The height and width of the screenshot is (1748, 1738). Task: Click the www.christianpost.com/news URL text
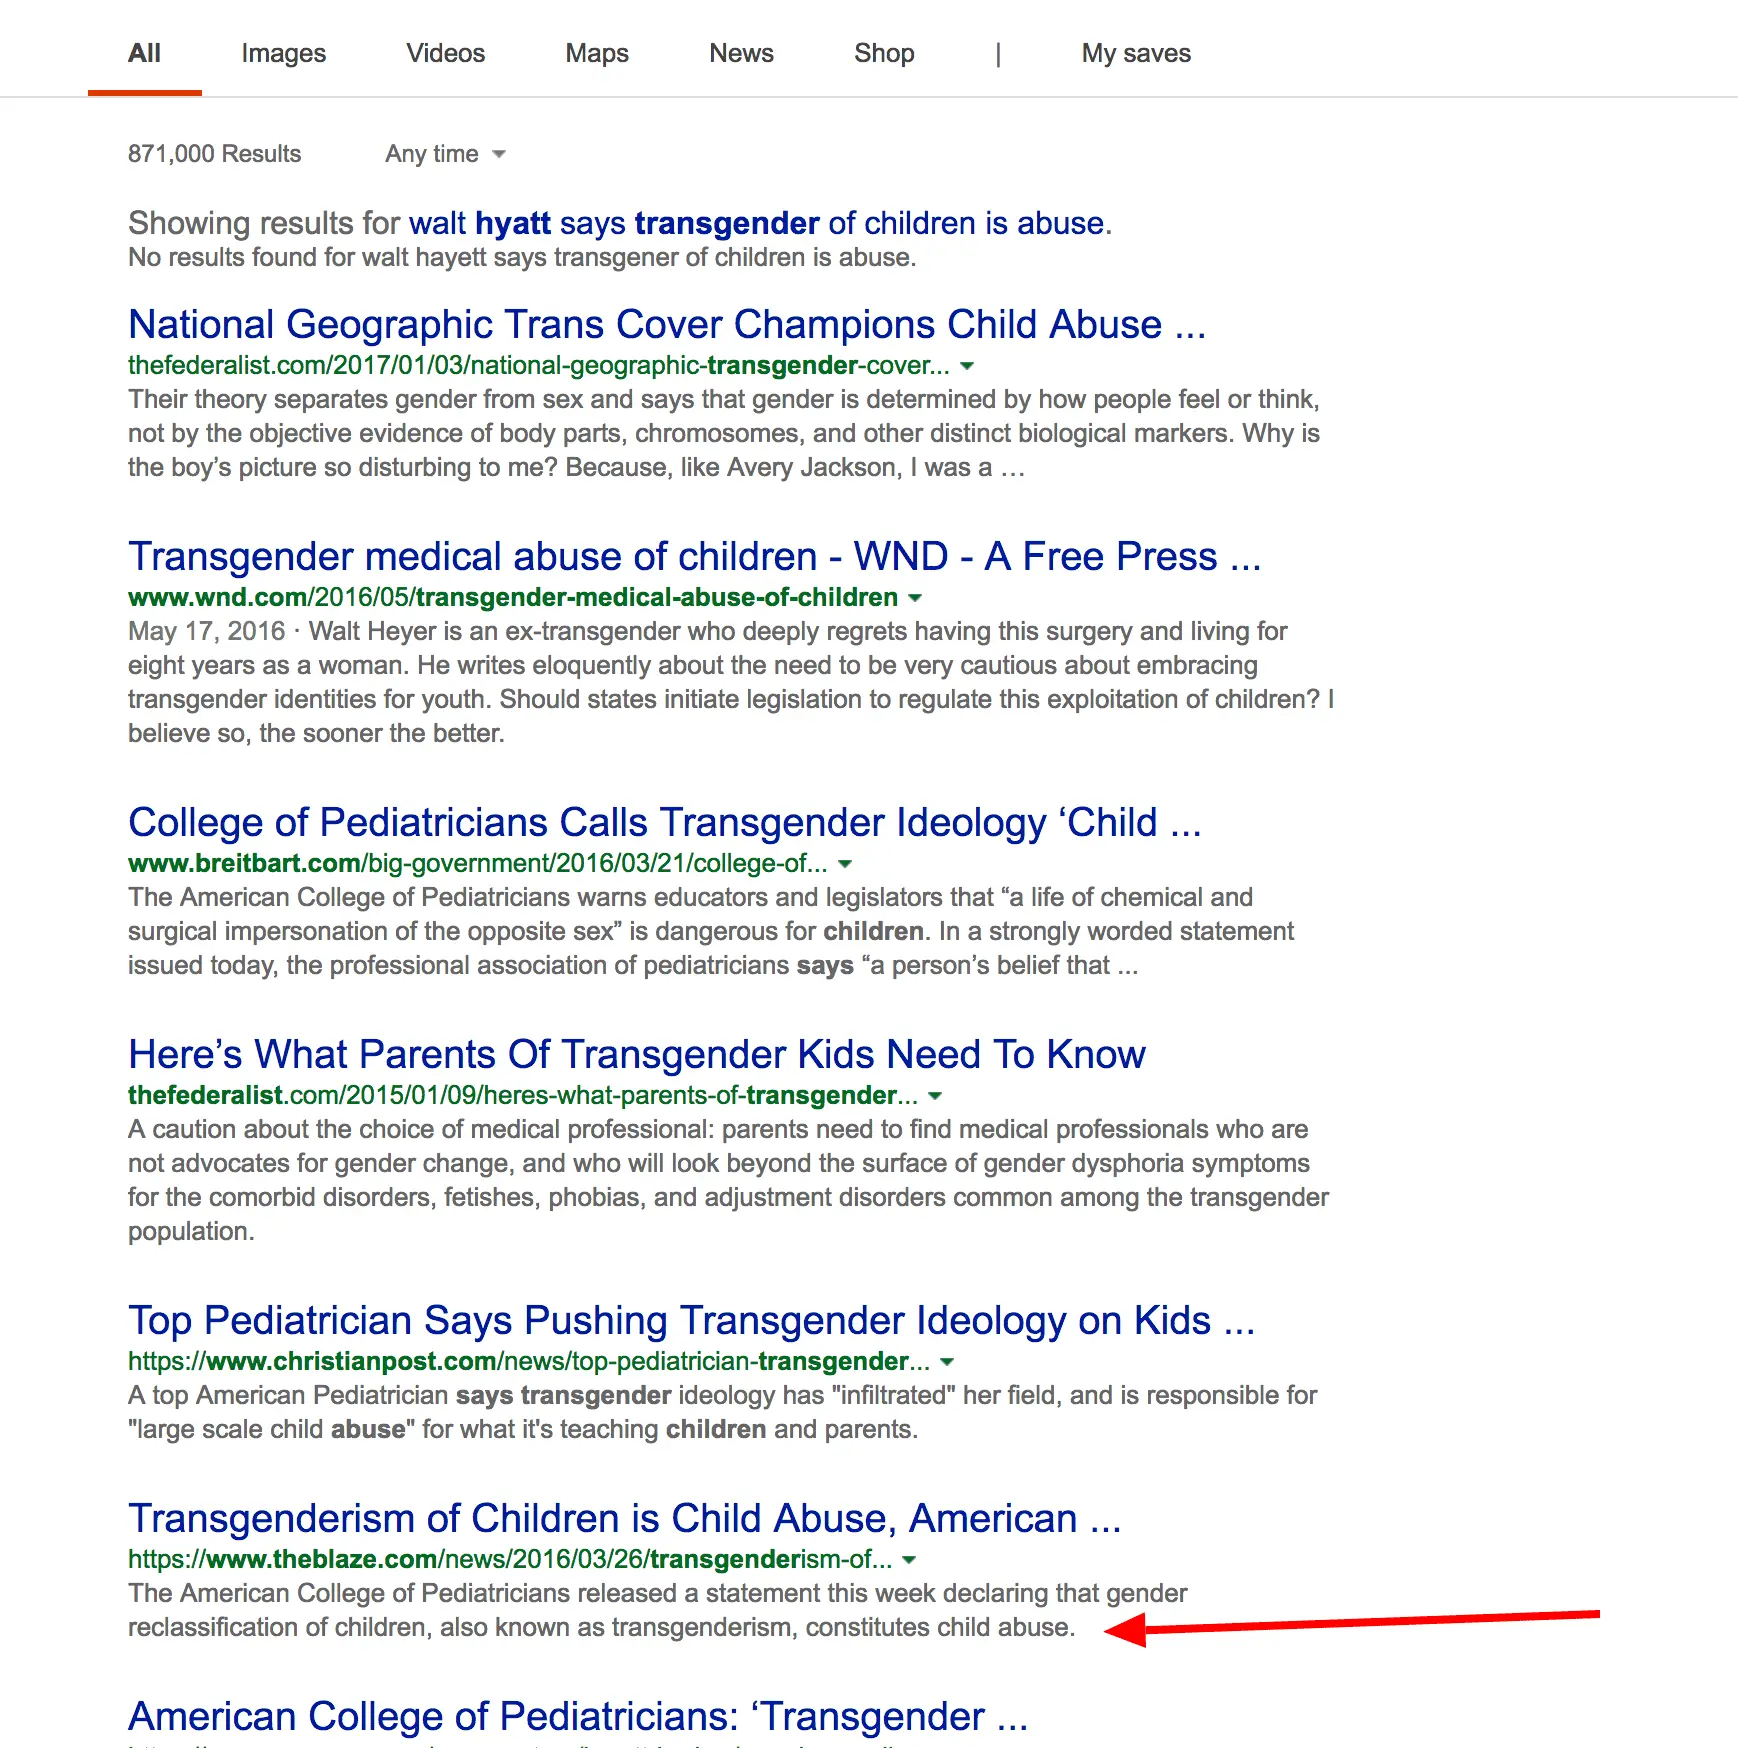click(528, 1362)
